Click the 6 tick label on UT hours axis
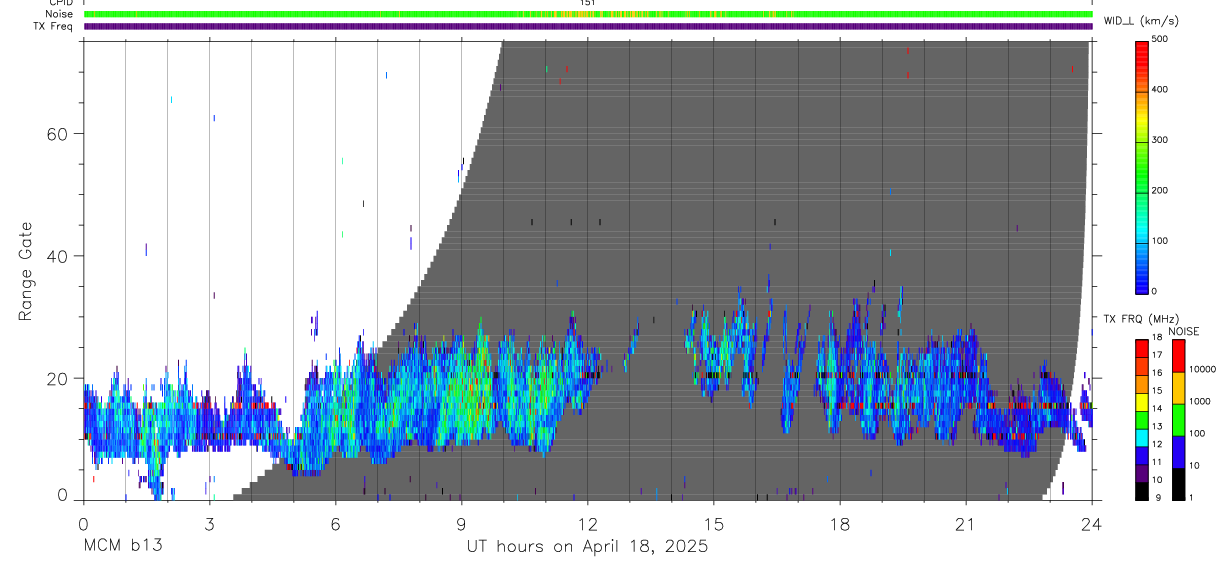Screen dimensions: 1228x567 tap(335, 525)
